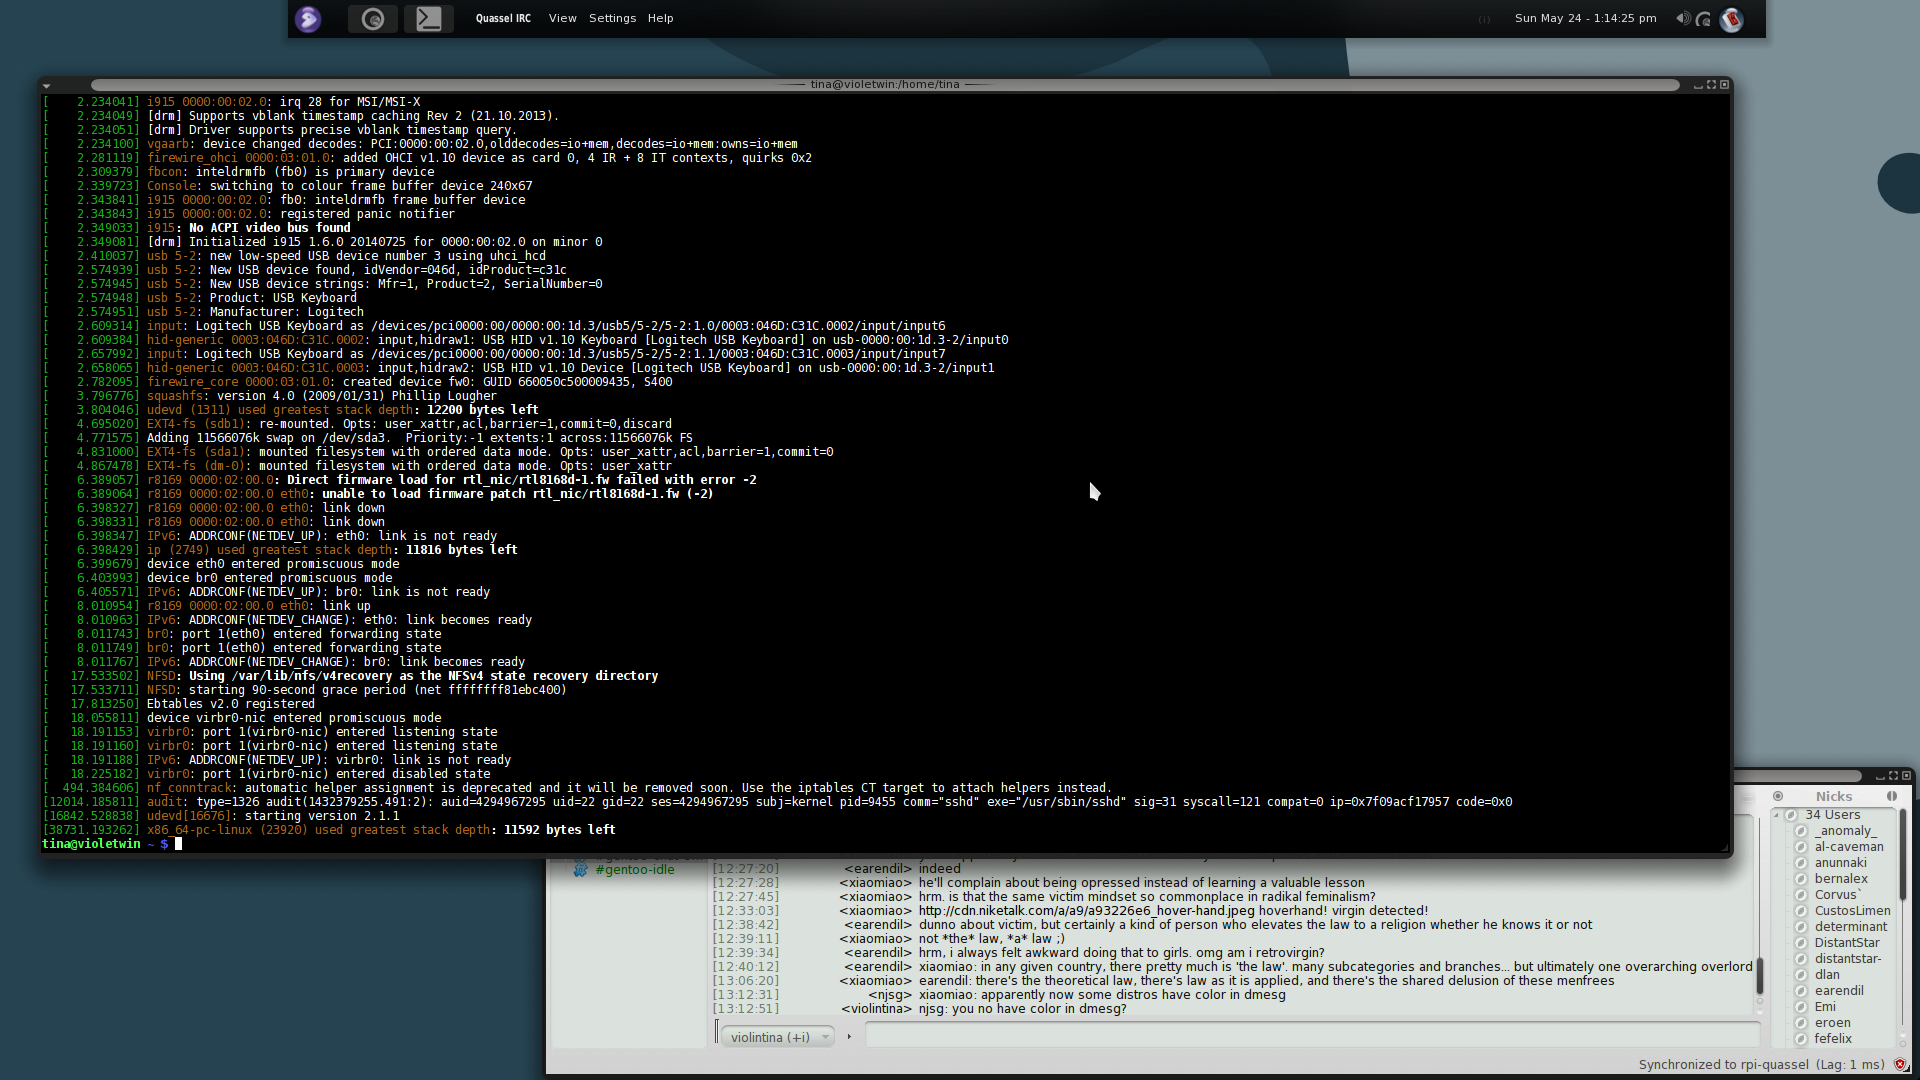
Task: Click the 13:12:51 timestamp in chat
Action: click(745, 1009)
